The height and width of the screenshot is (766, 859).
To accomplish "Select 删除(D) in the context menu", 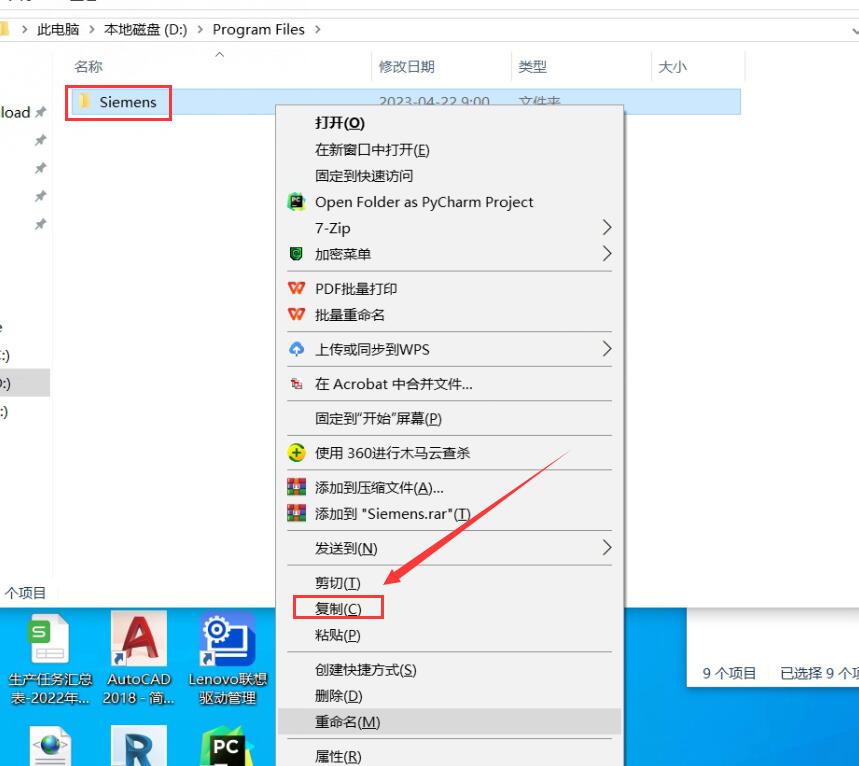I will pyautogui.click(x=338, y=696).
